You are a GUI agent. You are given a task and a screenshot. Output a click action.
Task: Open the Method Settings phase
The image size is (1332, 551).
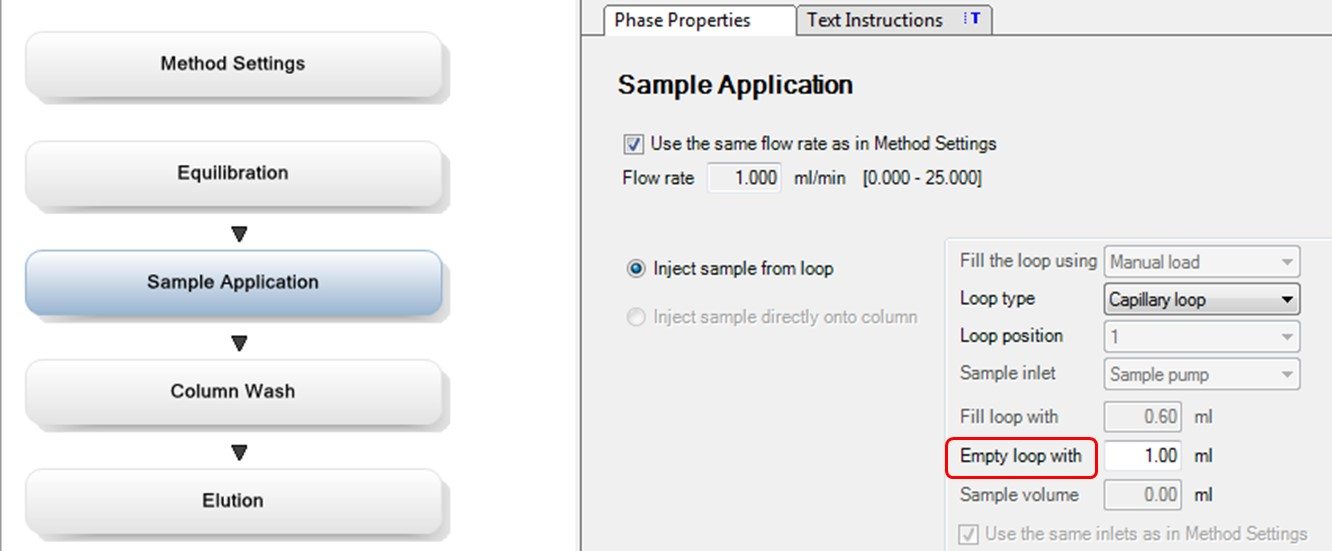click(x=233, y=64)
